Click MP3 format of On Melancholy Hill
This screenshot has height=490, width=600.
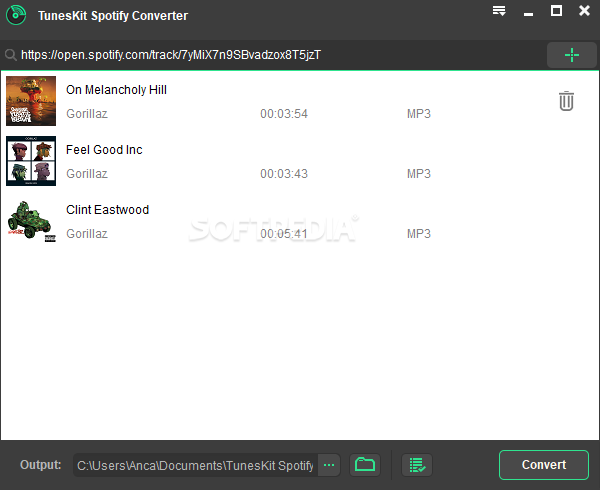tap(419, 114)
